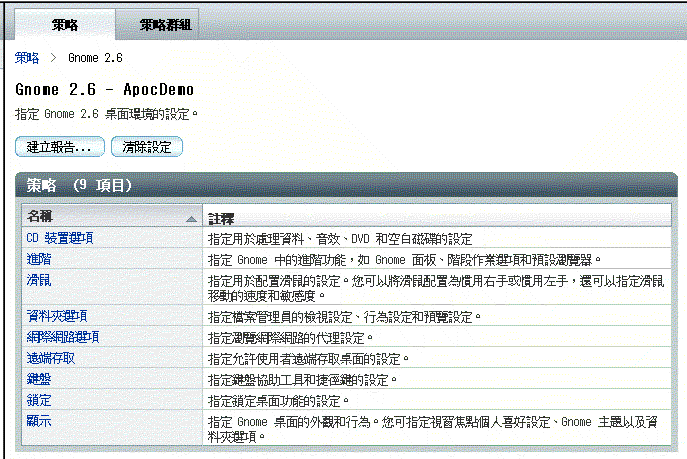Click description 指定檔案管理員的檢視設定

(x=344, y=317)
